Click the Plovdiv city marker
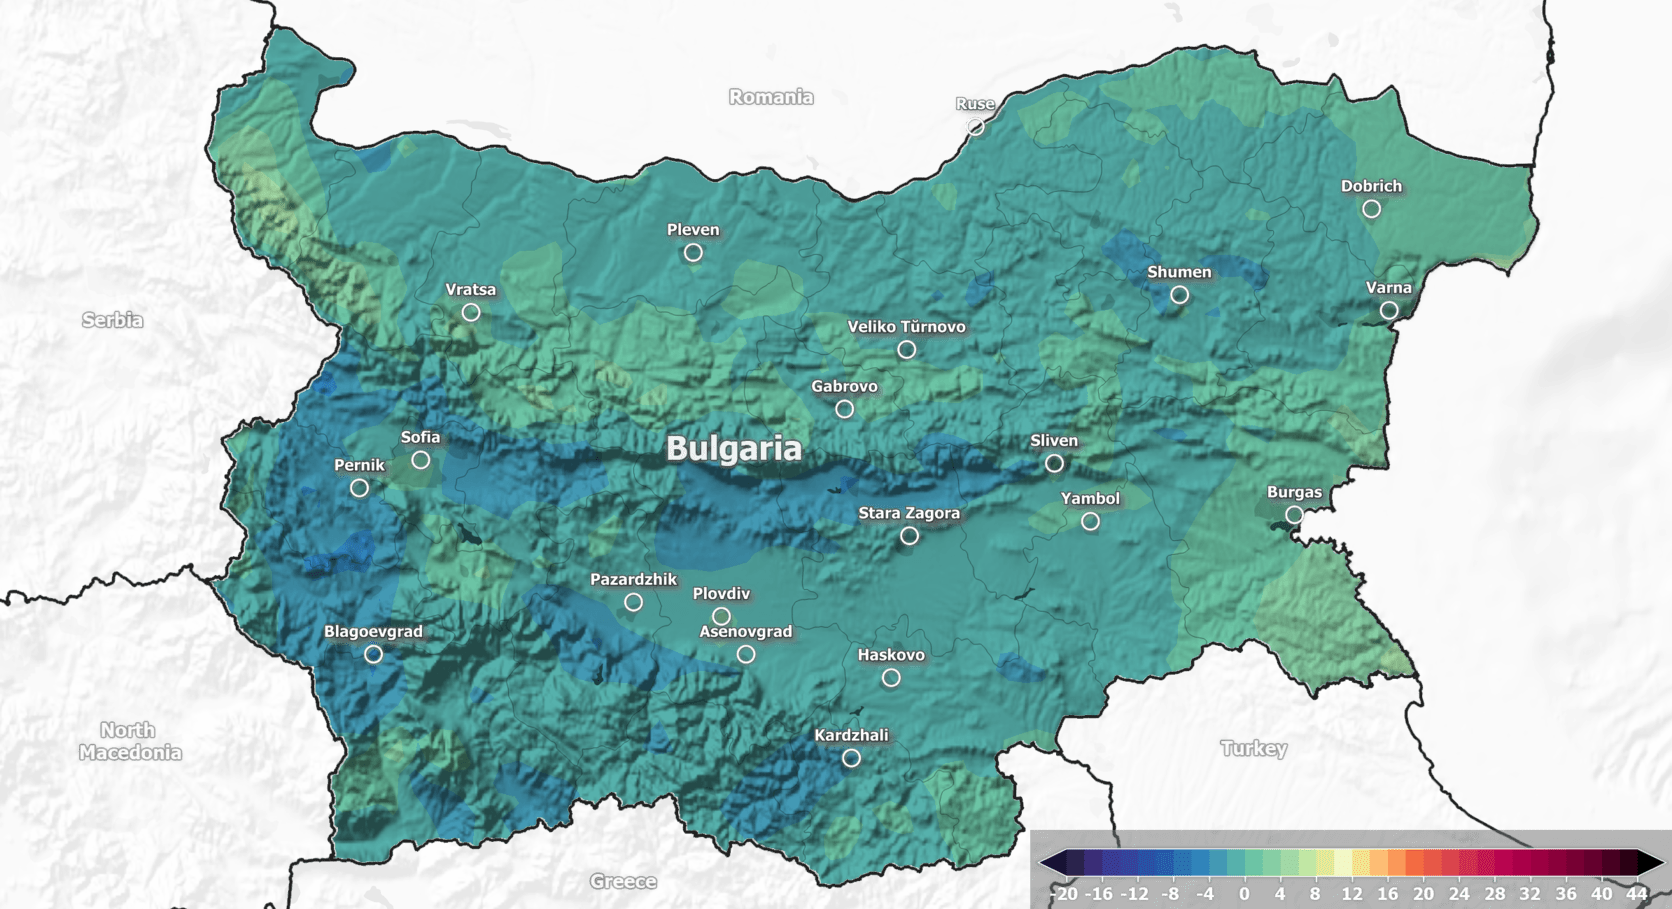1672x909 pixels. pos(721,616)
